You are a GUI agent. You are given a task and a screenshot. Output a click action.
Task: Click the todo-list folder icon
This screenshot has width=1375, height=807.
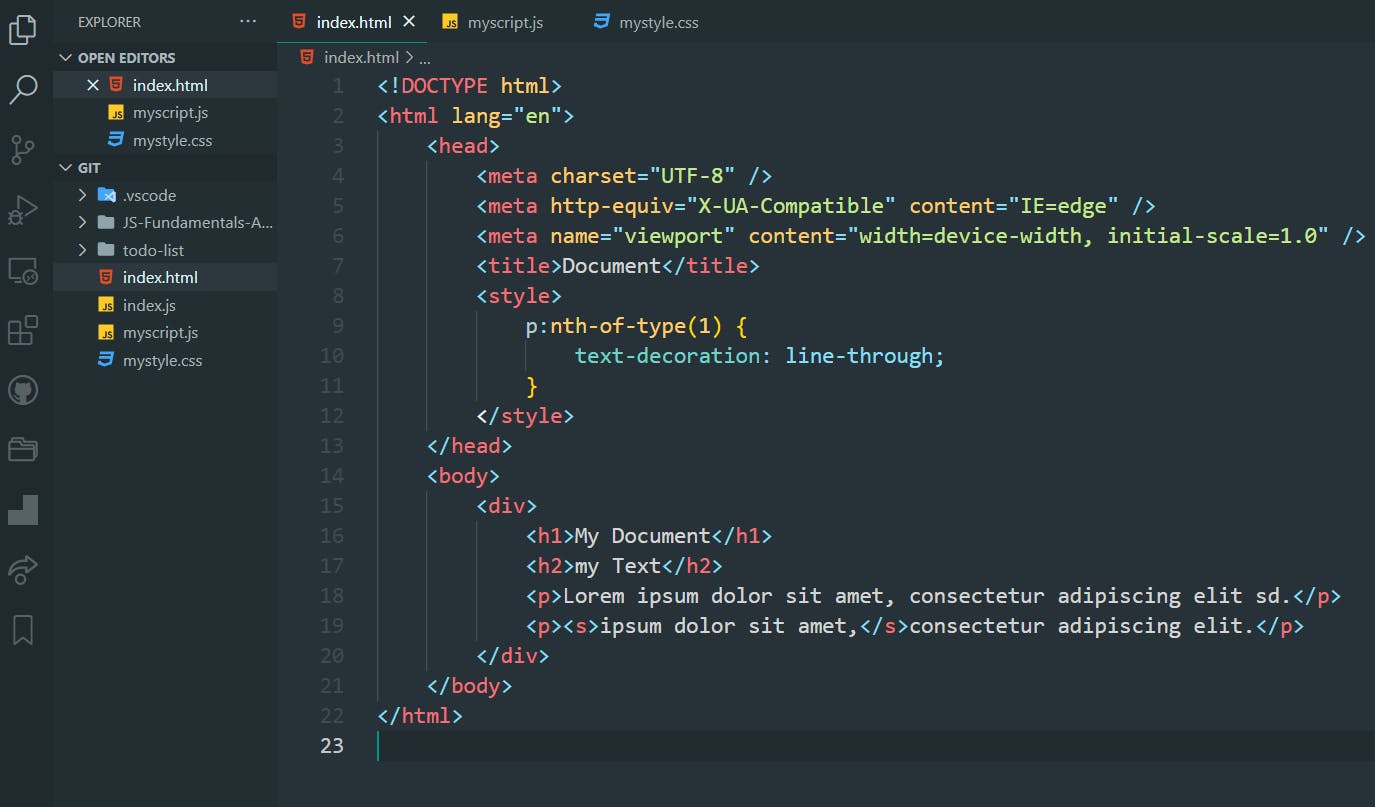coord(106,250)
